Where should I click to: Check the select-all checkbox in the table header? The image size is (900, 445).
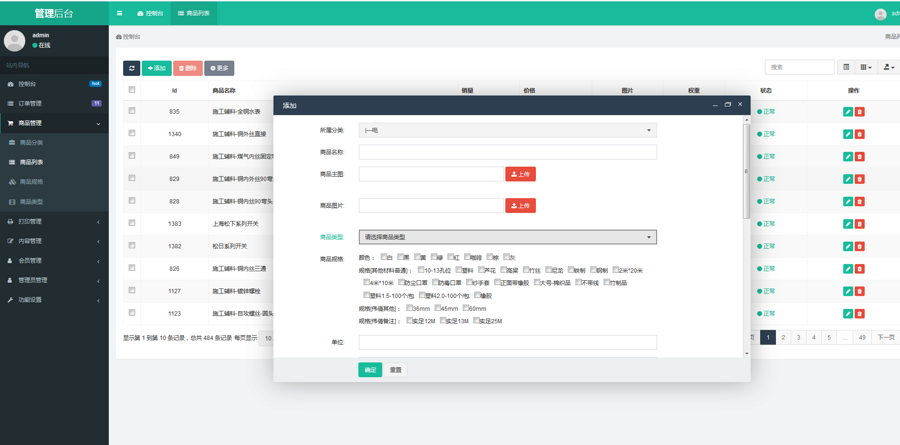point(132,89)
